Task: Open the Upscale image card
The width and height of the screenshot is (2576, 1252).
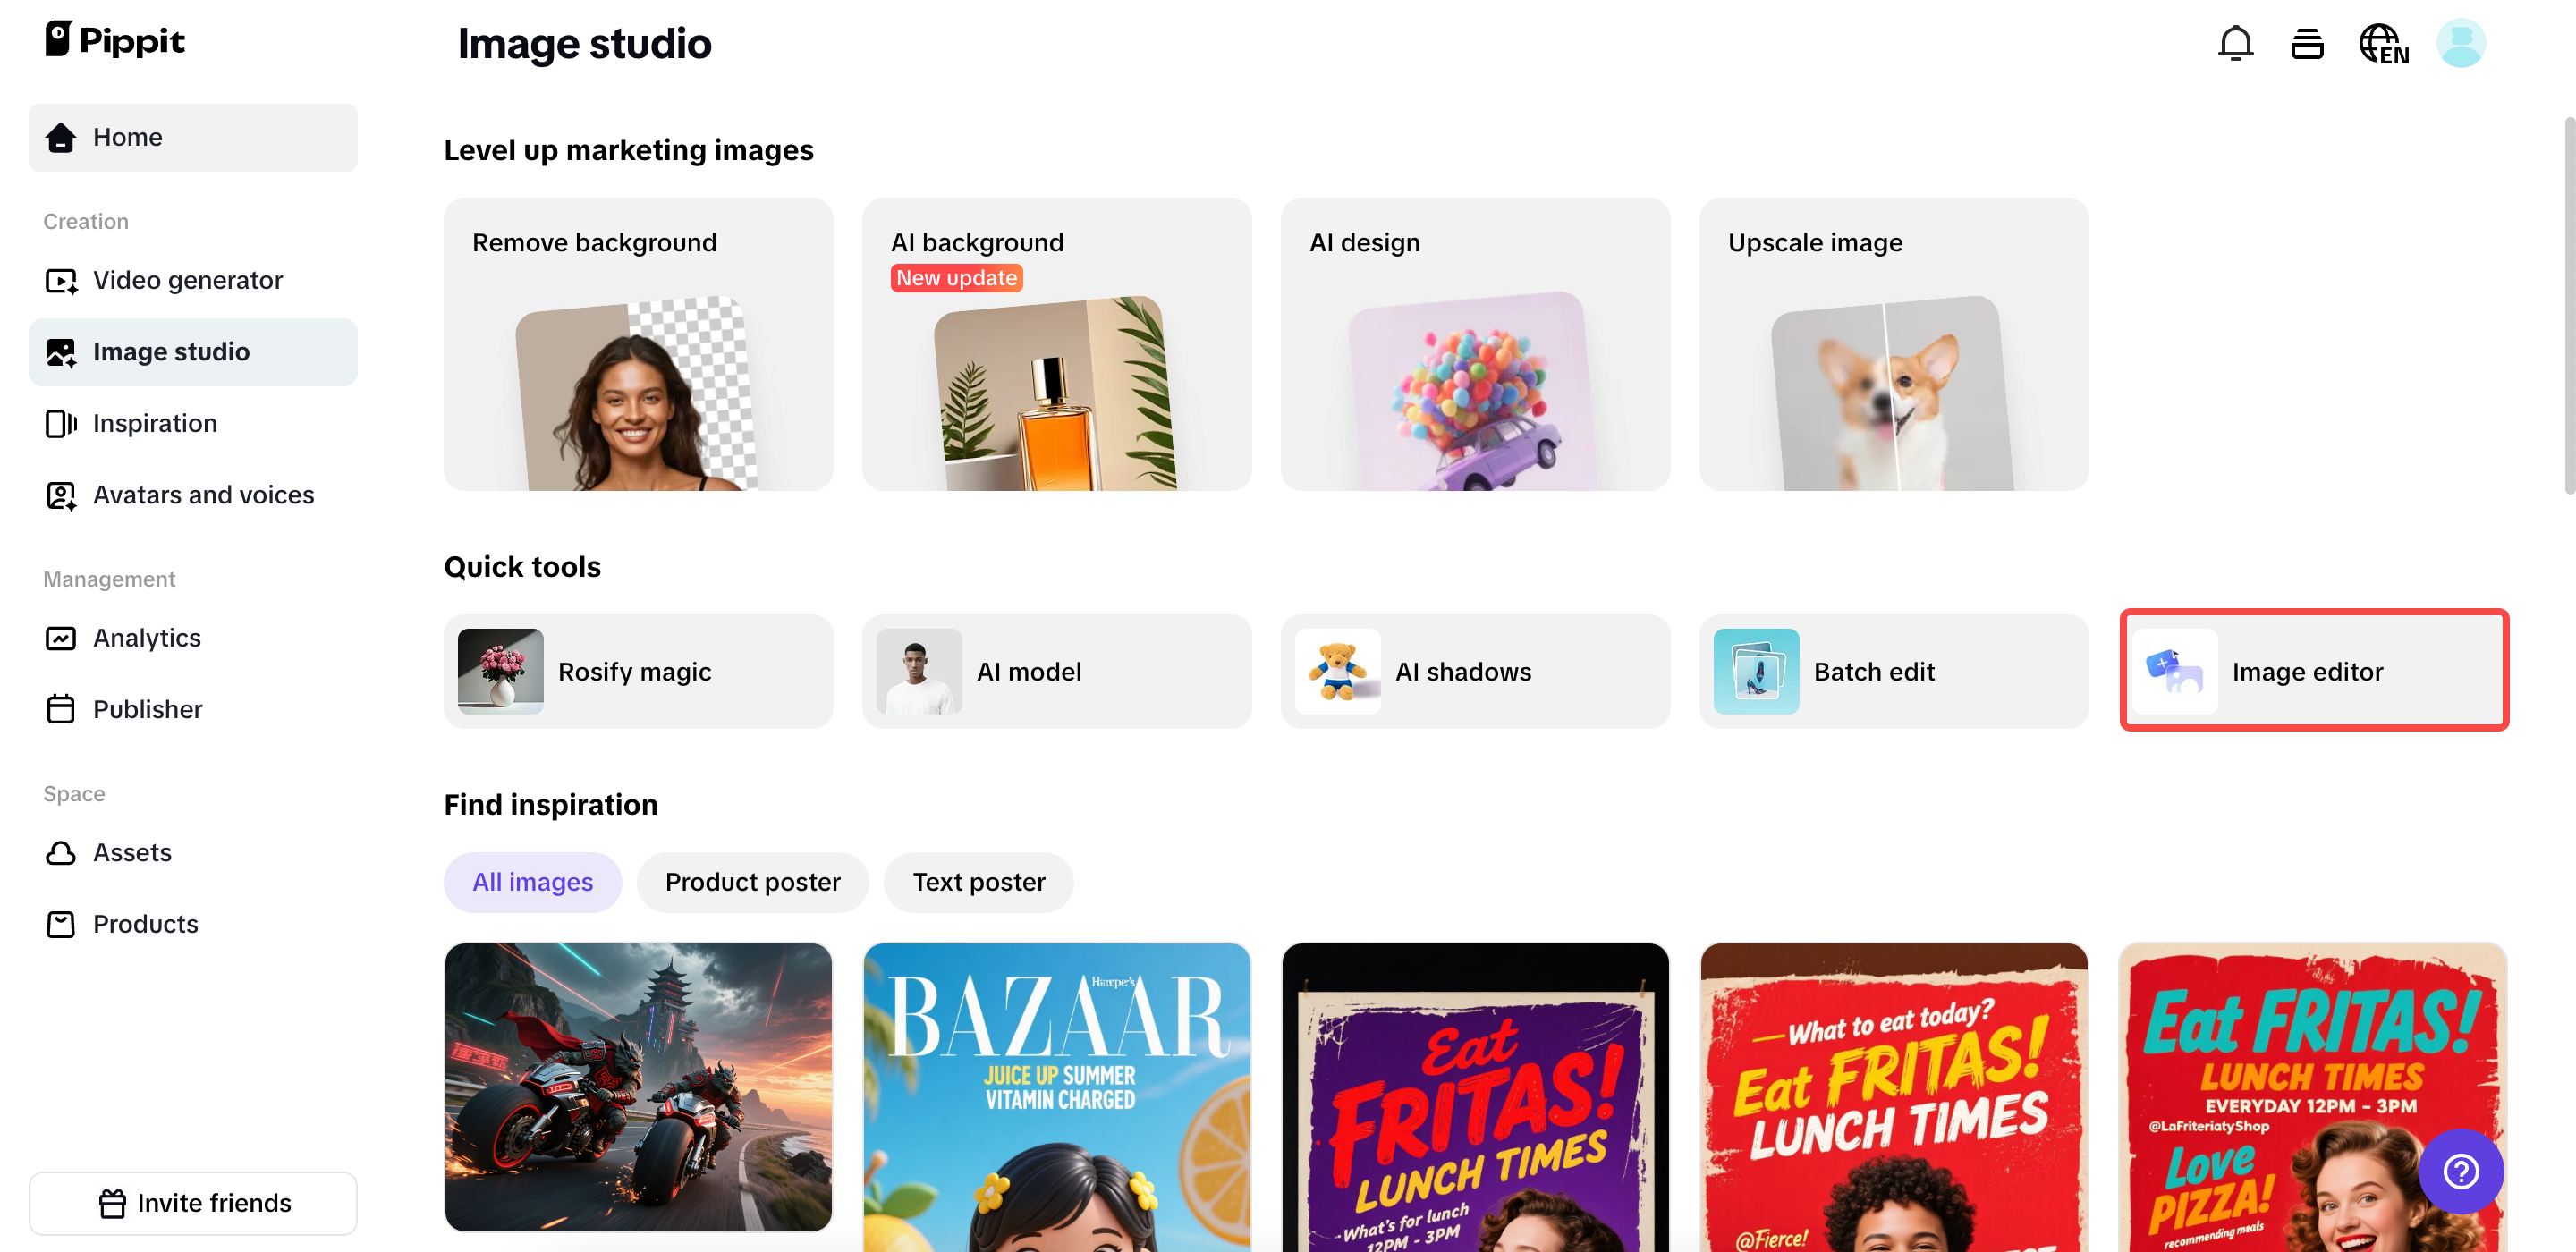Action: (x=1893, y=343)
